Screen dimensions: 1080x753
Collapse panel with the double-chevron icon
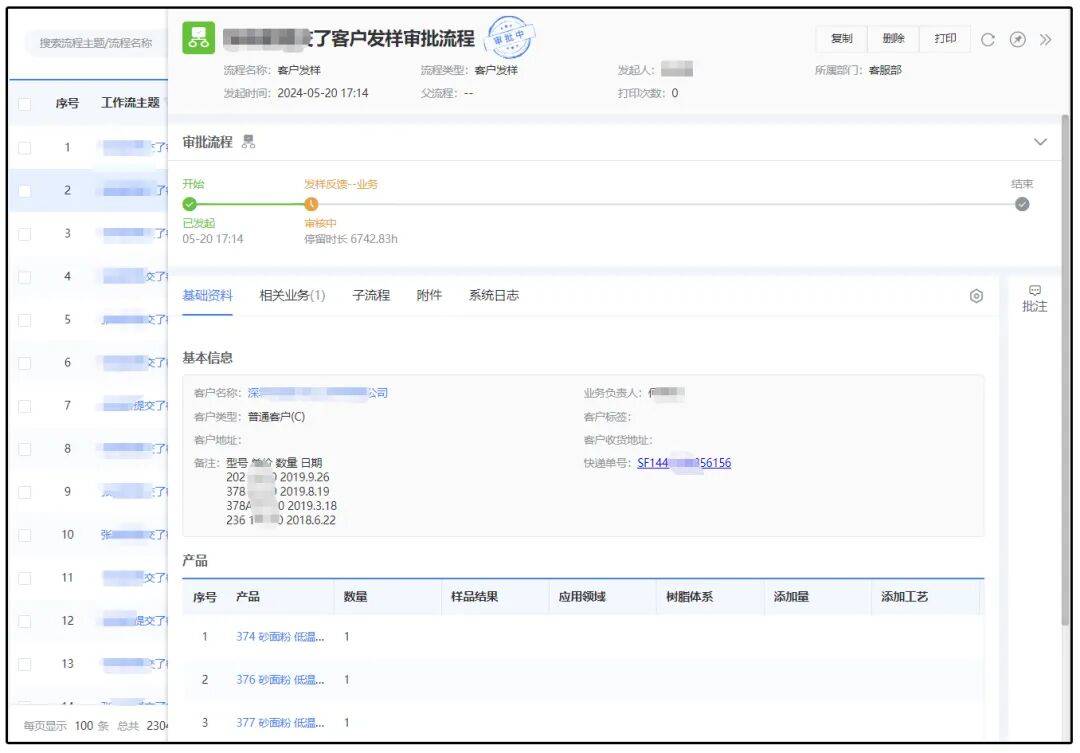click(x=1046, y=39)
